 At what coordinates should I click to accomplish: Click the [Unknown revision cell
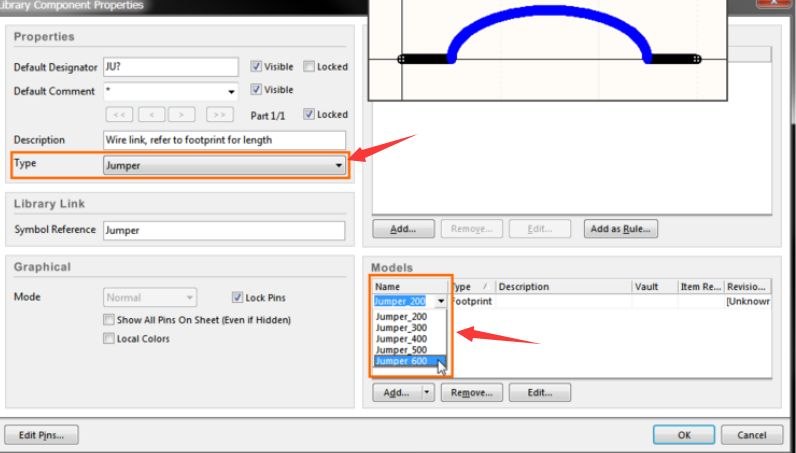pos(748,302)
